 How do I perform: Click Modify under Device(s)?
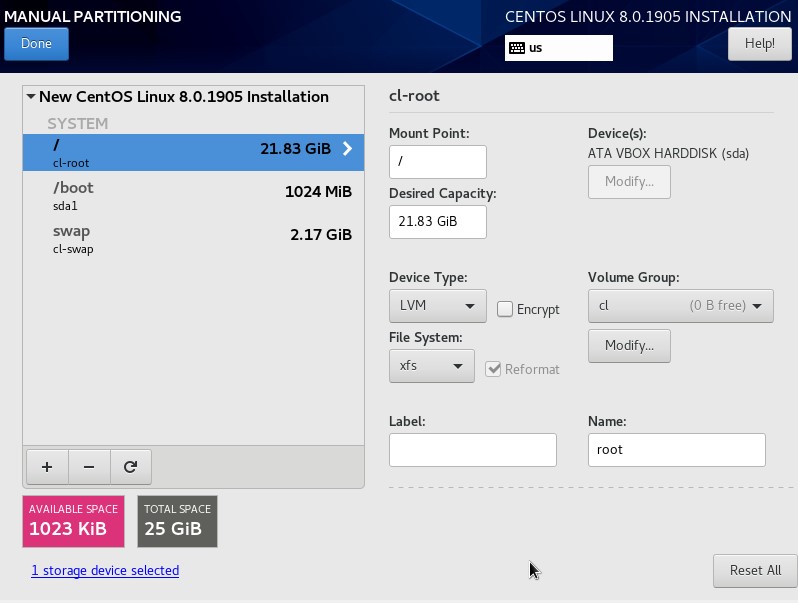629,182
